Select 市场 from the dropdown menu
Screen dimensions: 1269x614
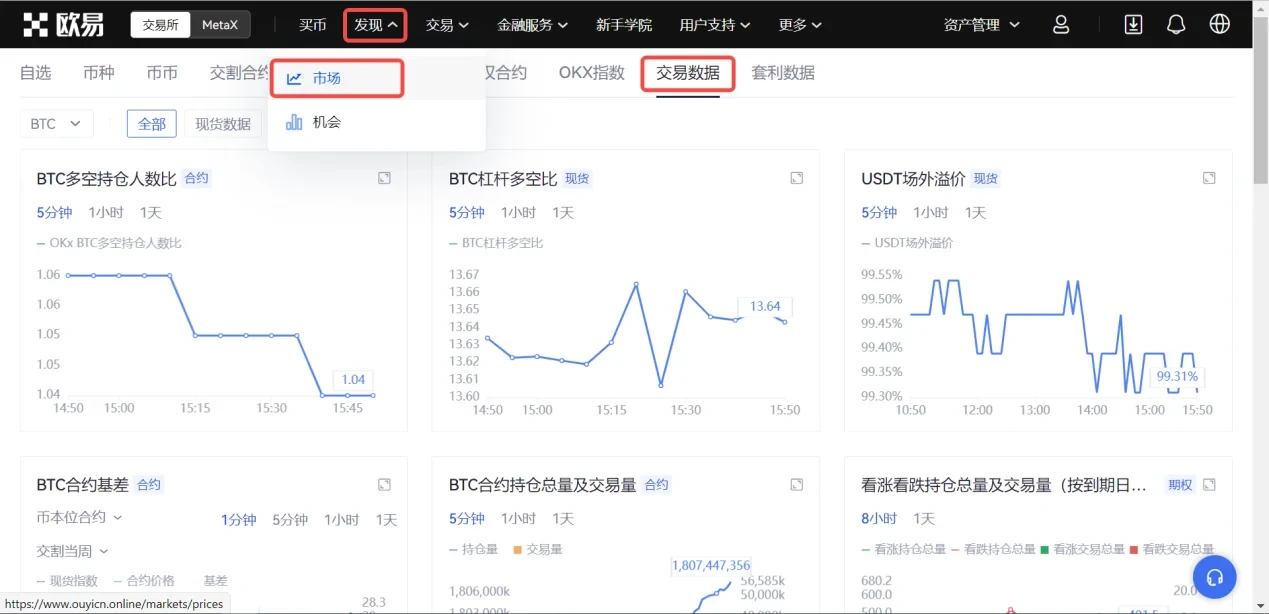[326, 79]
